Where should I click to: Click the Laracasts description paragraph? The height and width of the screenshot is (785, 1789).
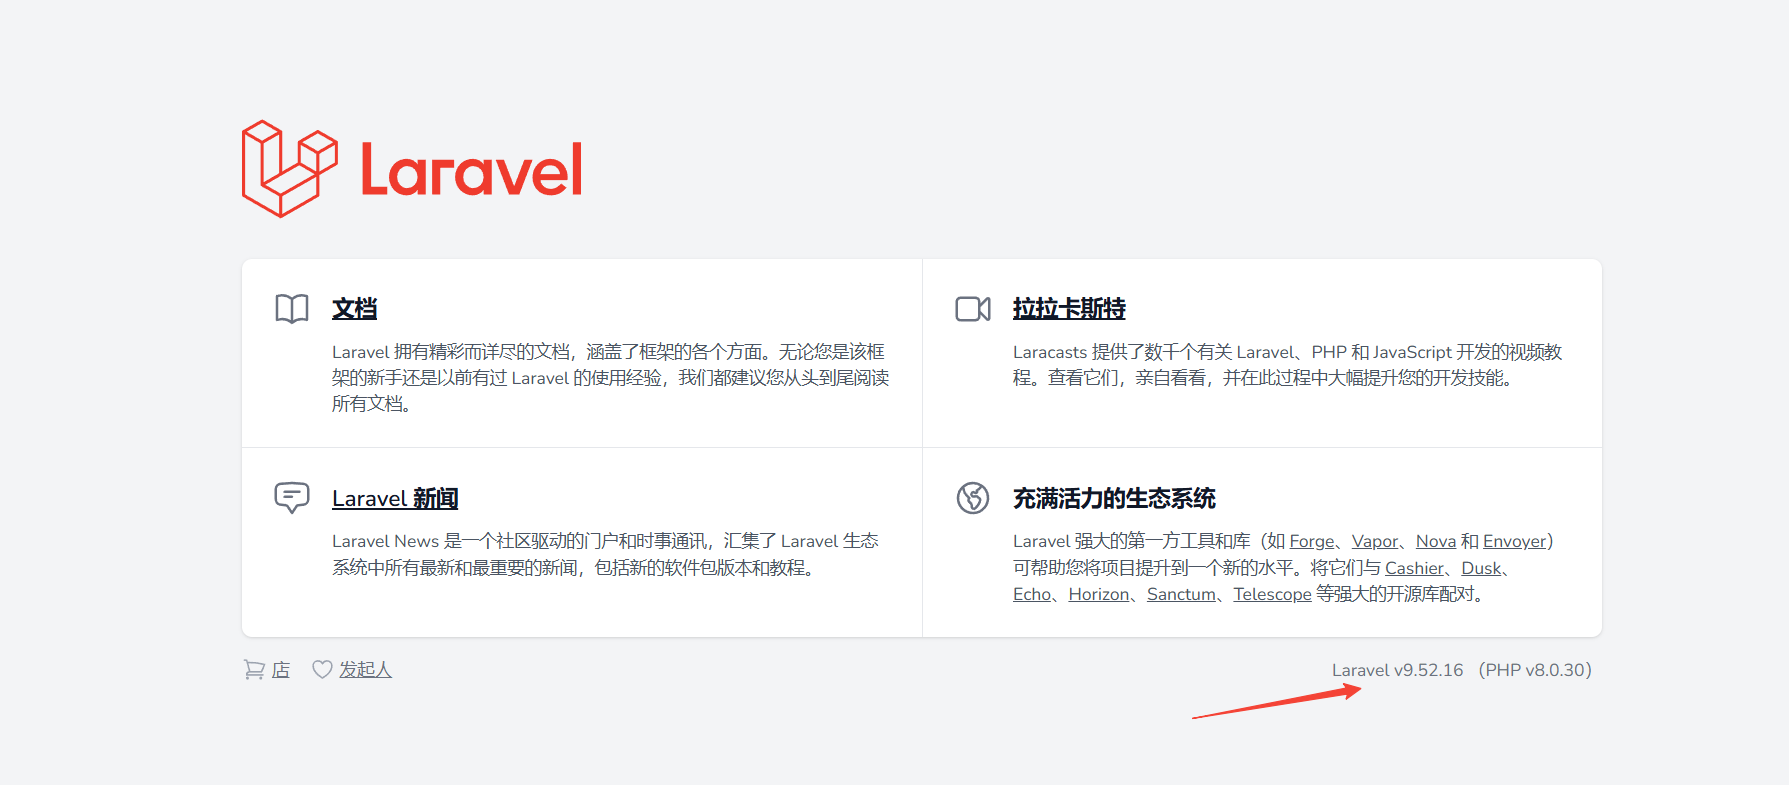point(1287,365)
